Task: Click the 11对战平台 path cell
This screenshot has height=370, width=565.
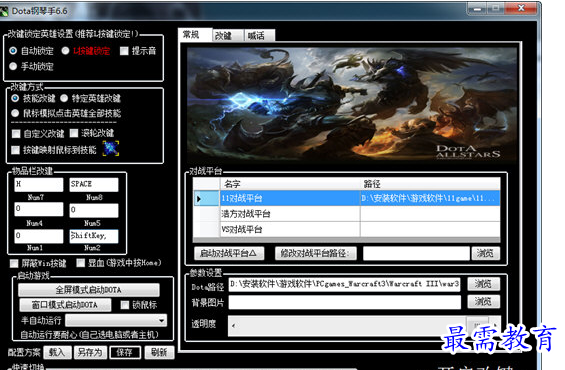Action: click(x=430, y=199)
